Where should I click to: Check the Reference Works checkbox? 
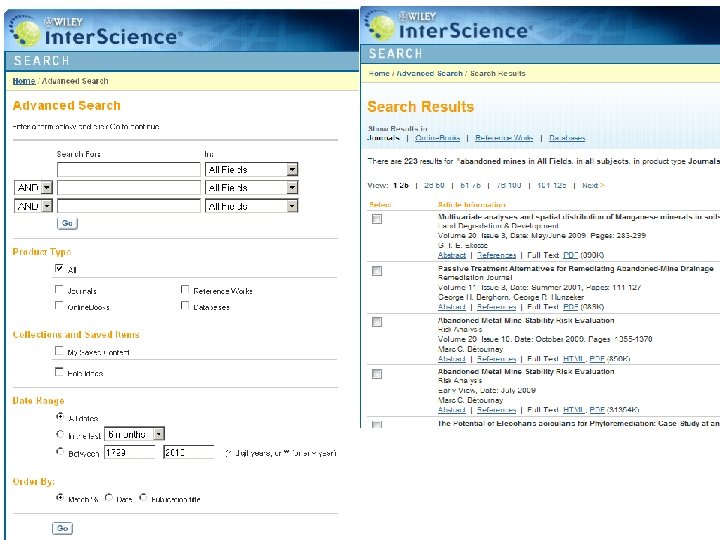click(x=185, y=289)
